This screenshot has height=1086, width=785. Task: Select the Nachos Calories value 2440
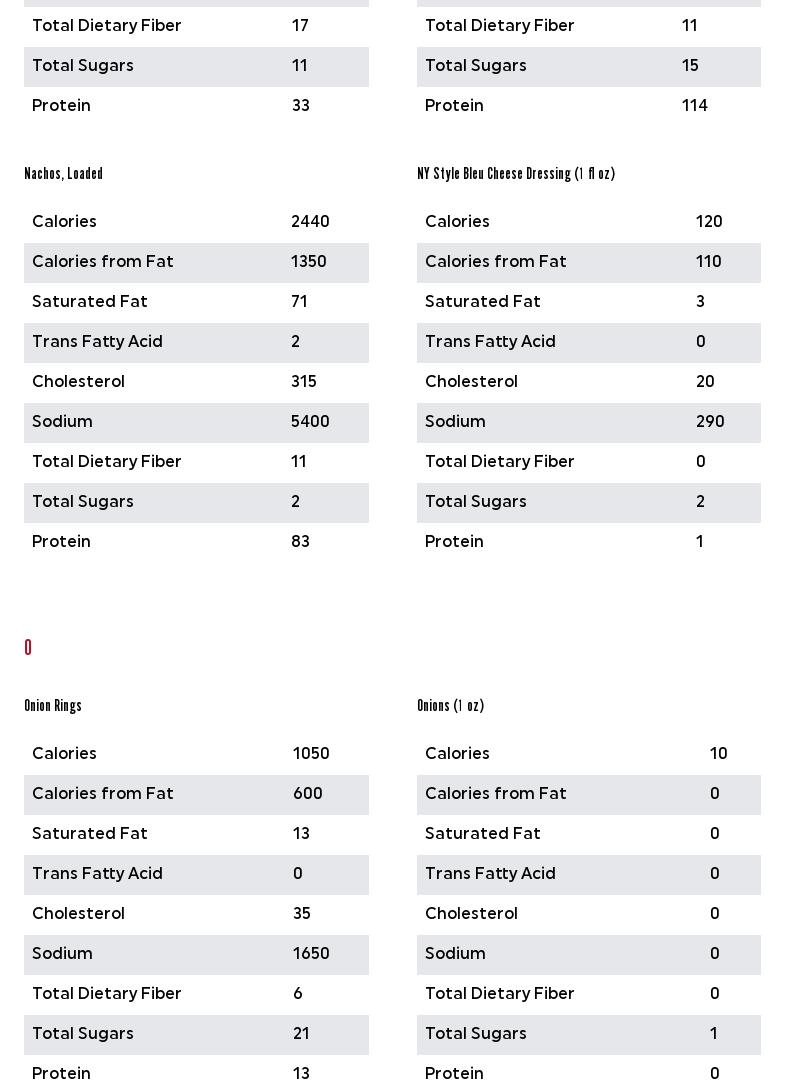tap(310, 222)
